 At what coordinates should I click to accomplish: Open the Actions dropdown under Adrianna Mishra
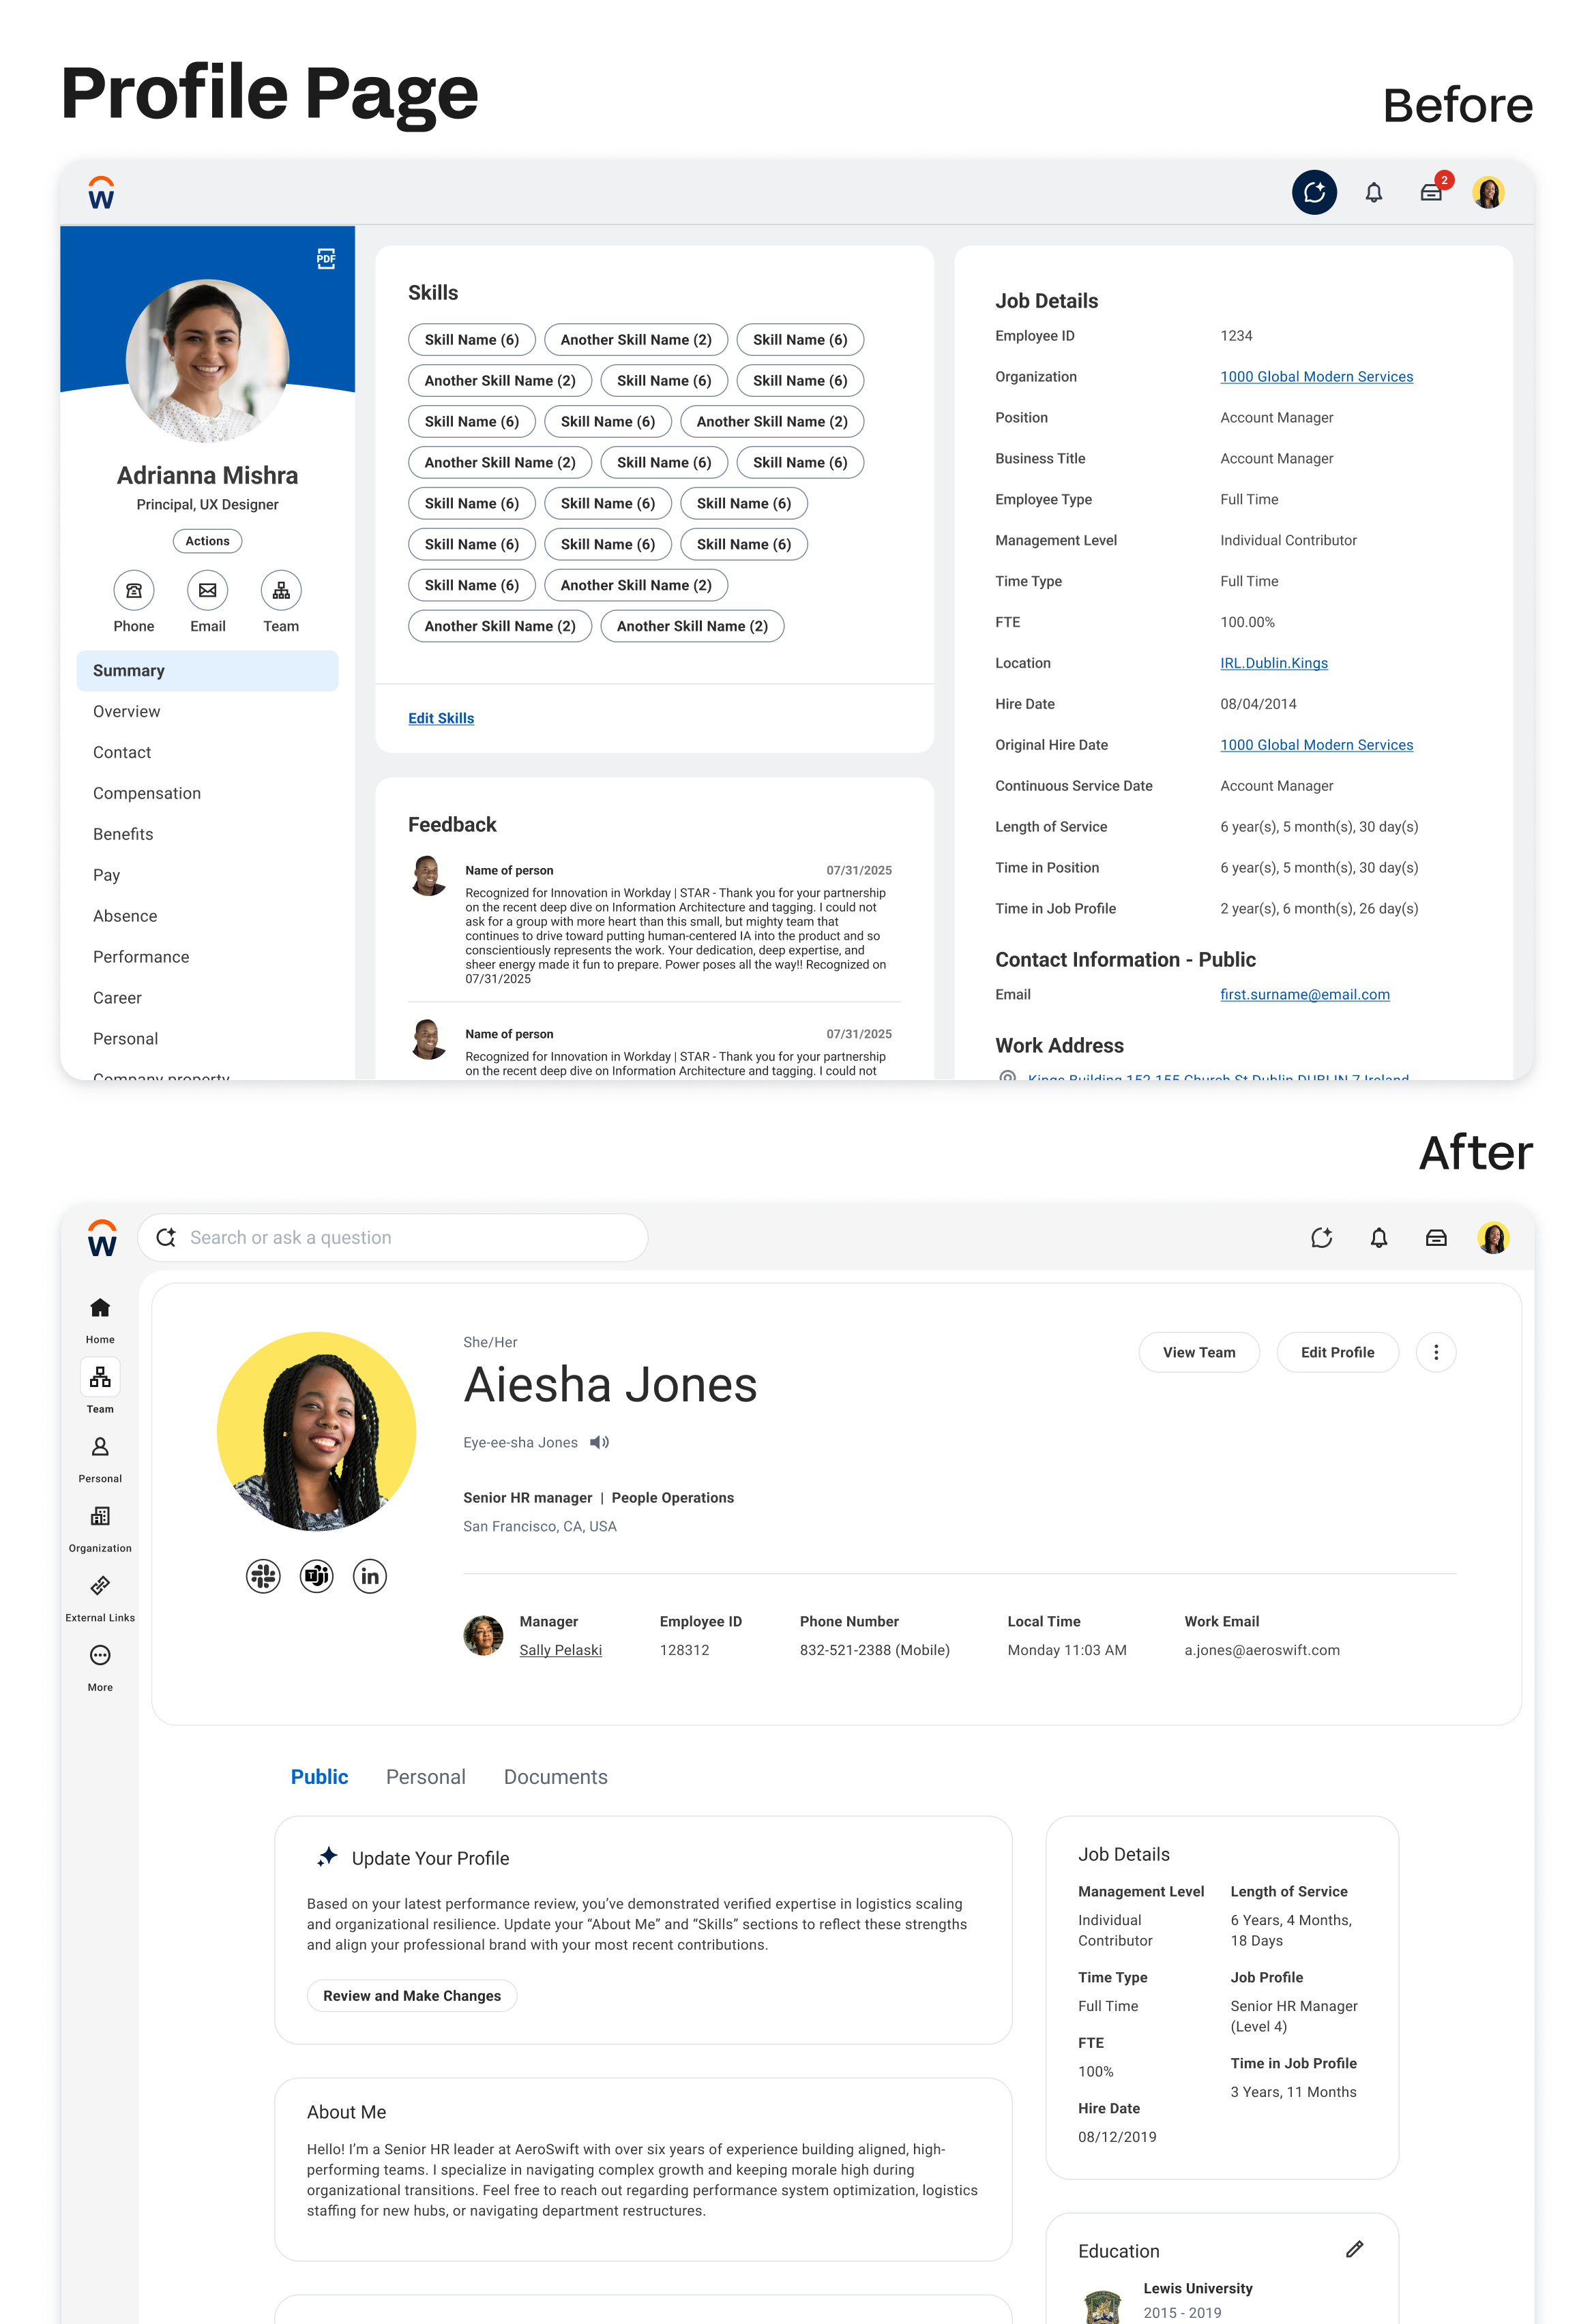coord(207,541)
